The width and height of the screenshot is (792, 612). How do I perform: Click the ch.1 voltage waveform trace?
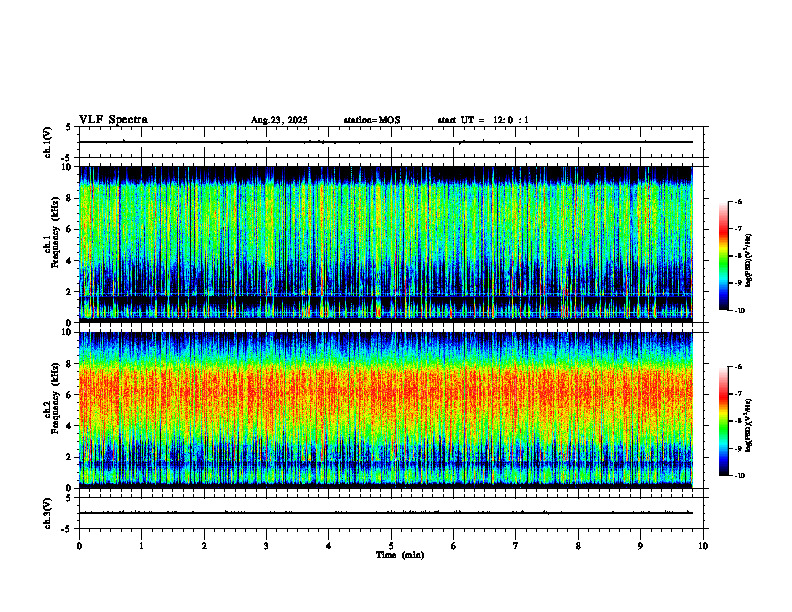[x=386, y=142]
